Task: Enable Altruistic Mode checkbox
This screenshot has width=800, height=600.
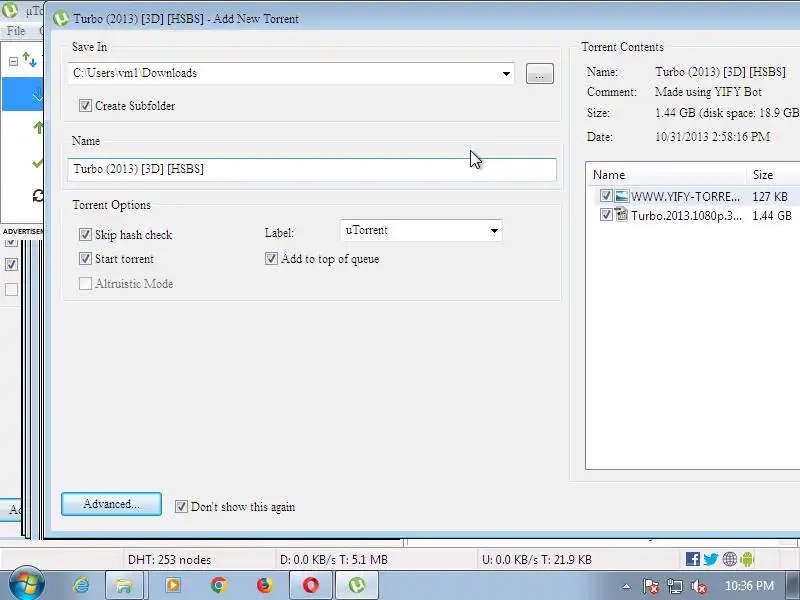Action: (85, 283)
